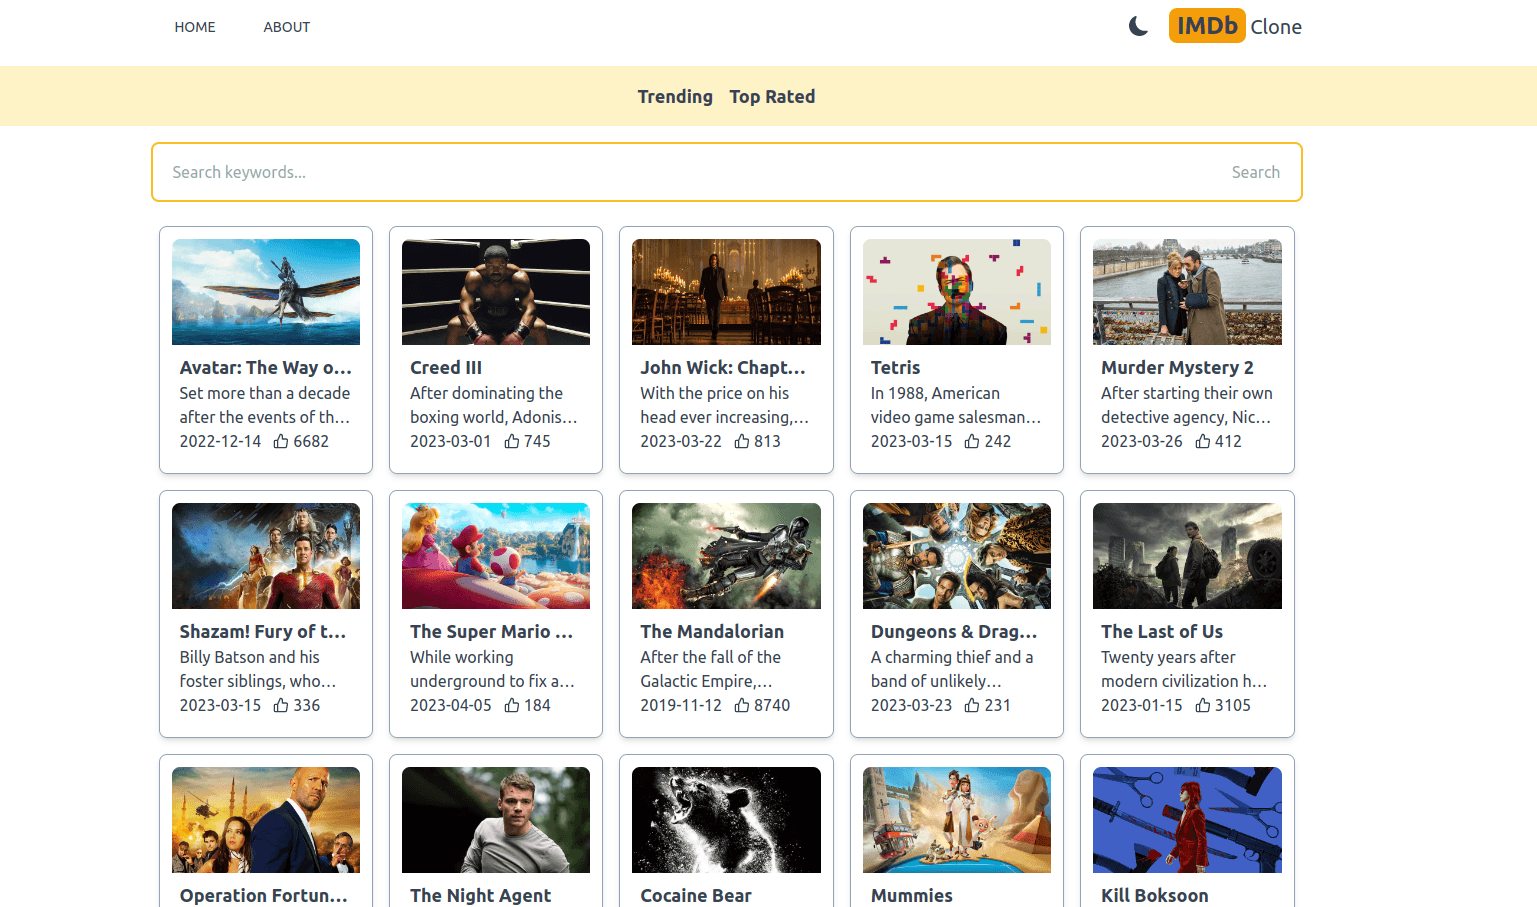The height and width of the screenshot is (907, 1537).
Task: Click the Search button
Action: 1255,172
